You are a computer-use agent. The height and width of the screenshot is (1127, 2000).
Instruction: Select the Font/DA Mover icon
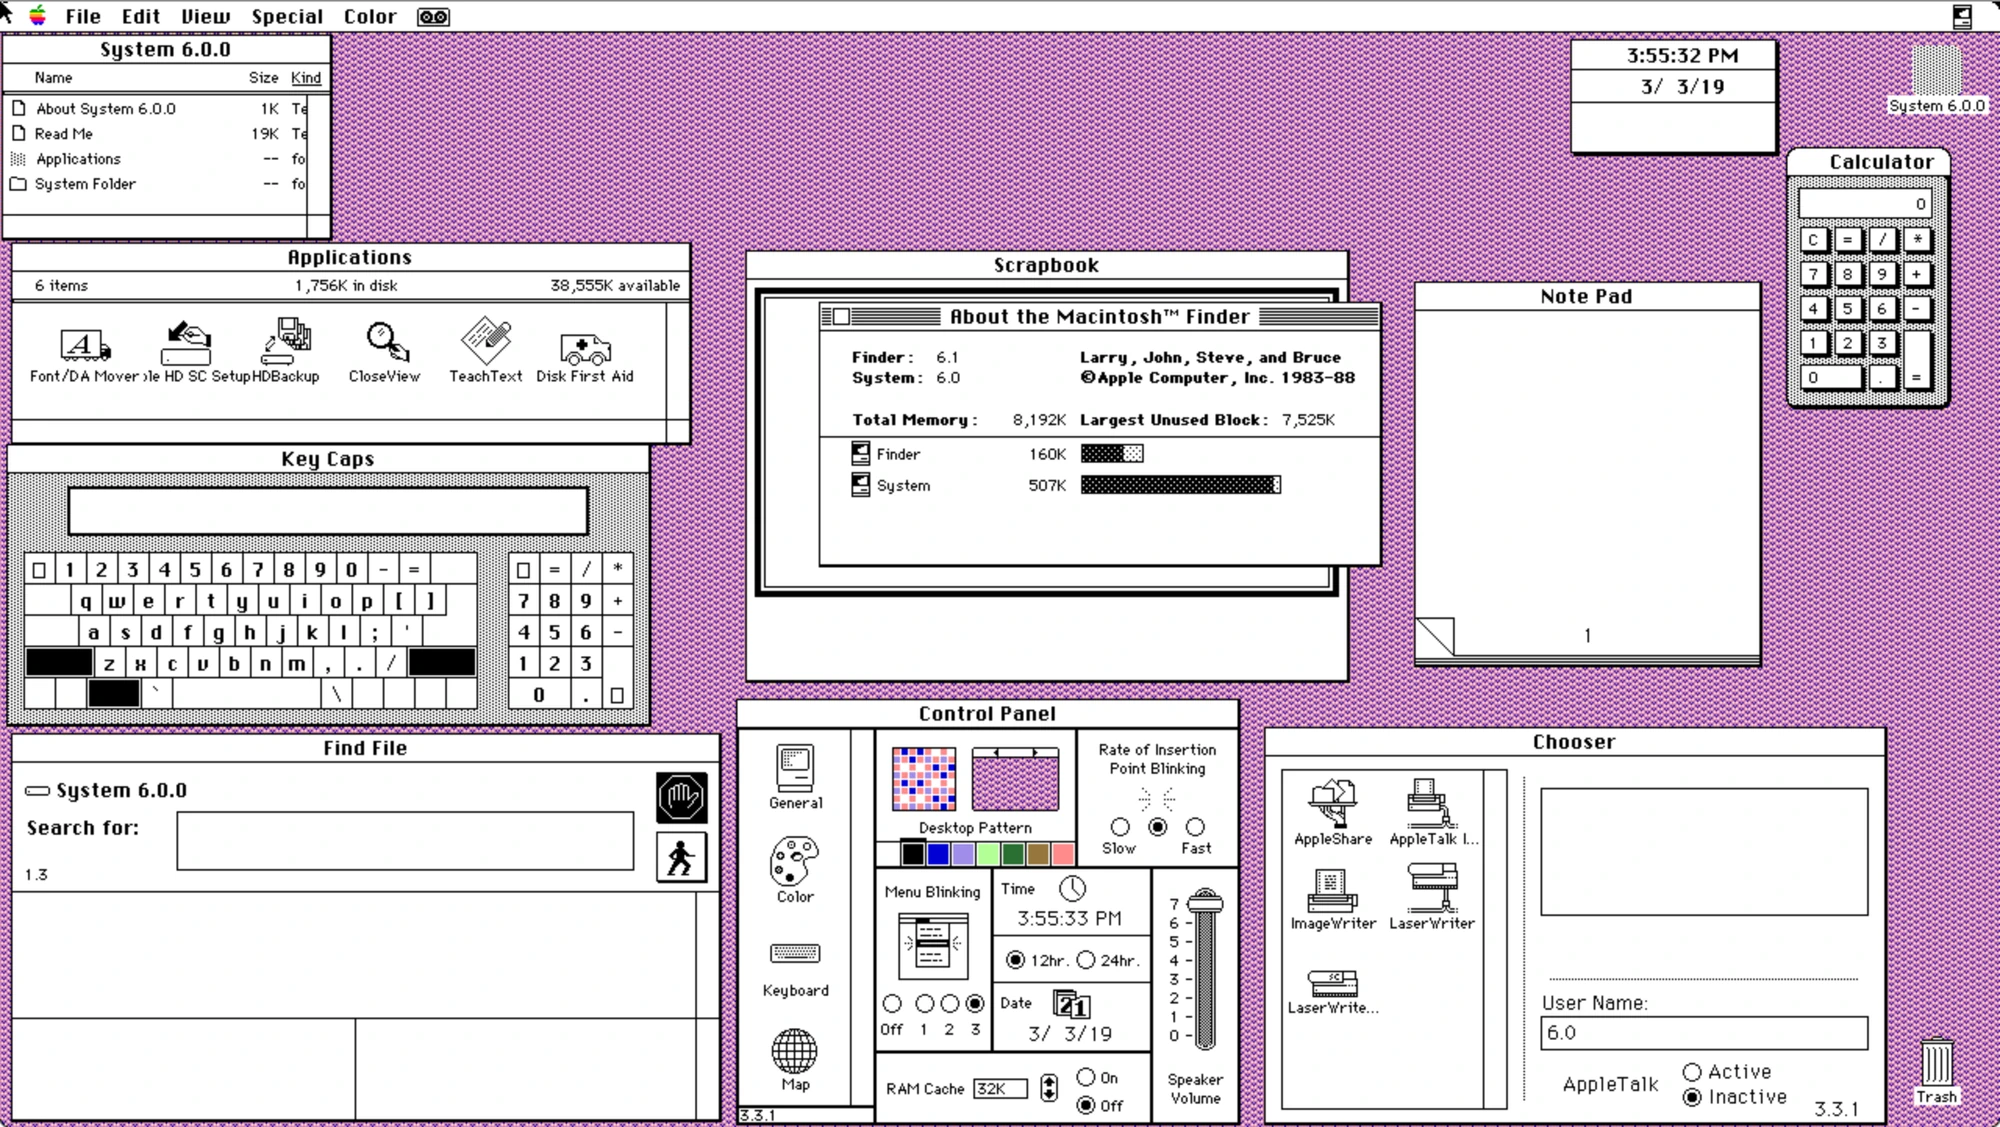[x=83, y=345]
